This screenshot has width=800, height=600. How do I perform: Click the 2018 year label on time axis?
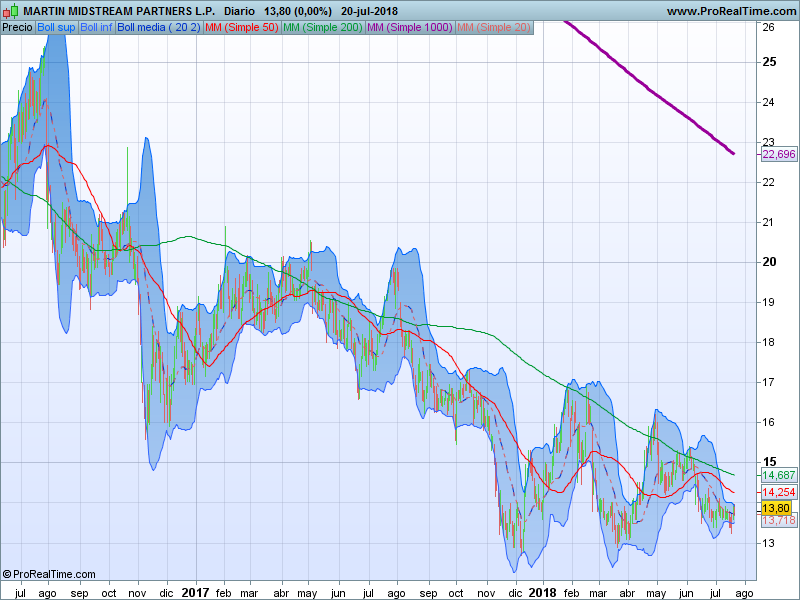pyautogui.click(x=542, y=592)
